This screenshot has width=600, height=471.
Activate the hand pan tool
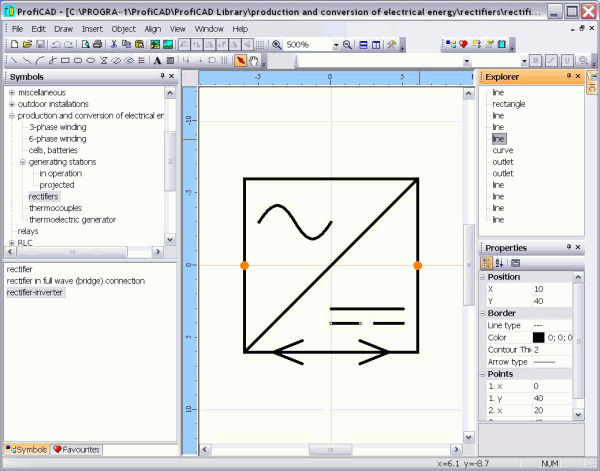pos(253,60)
